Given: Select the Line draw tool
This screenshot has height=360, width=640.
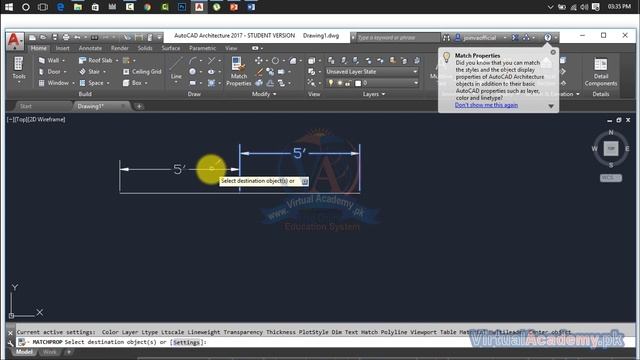Looking at the screenshot, I should (176, 69).
